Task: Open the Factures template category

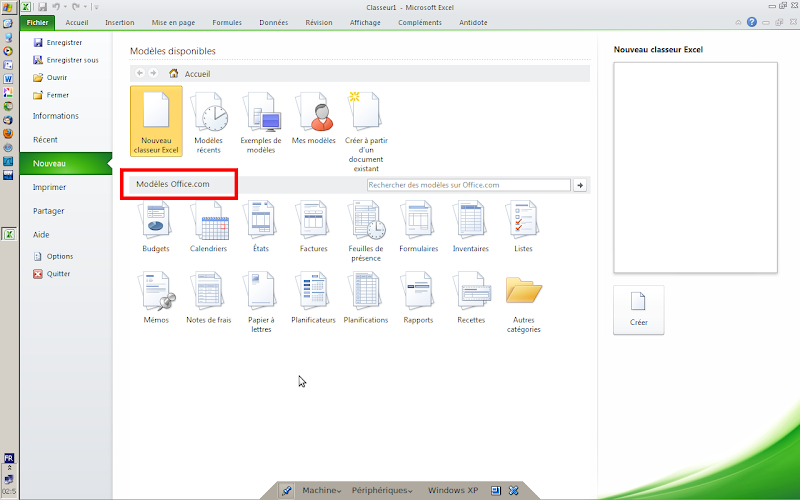Action: [313, 227]
